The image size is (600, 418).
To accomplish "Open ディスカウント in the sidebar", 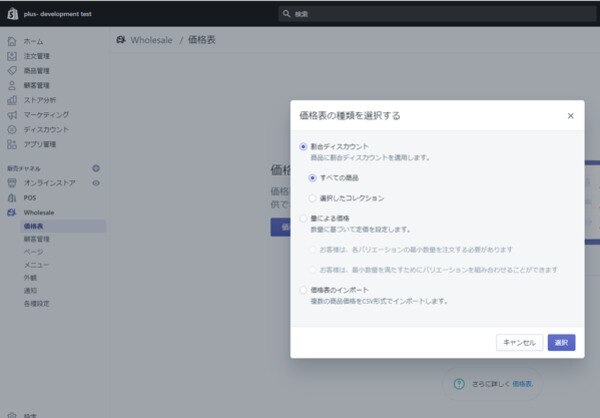I will [46, 129].
